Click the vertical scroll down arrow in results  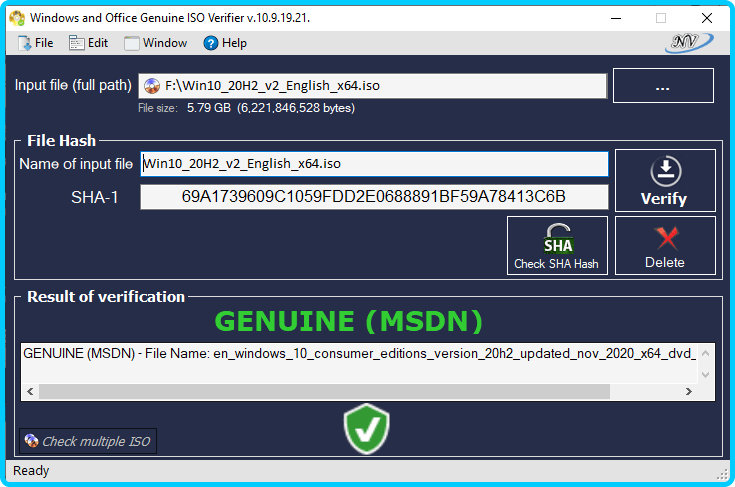705,375
